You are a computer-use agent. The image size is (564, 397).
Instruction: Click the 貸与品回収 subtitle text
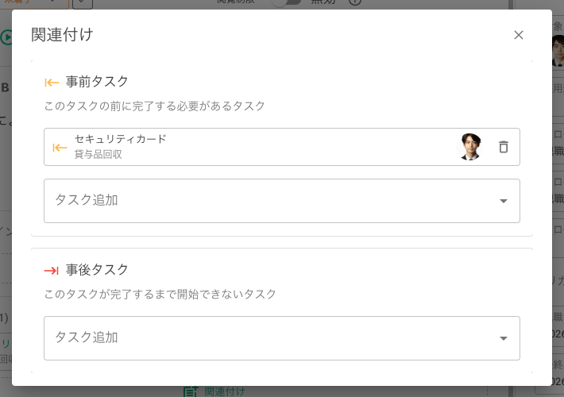[x=98, y=155]
